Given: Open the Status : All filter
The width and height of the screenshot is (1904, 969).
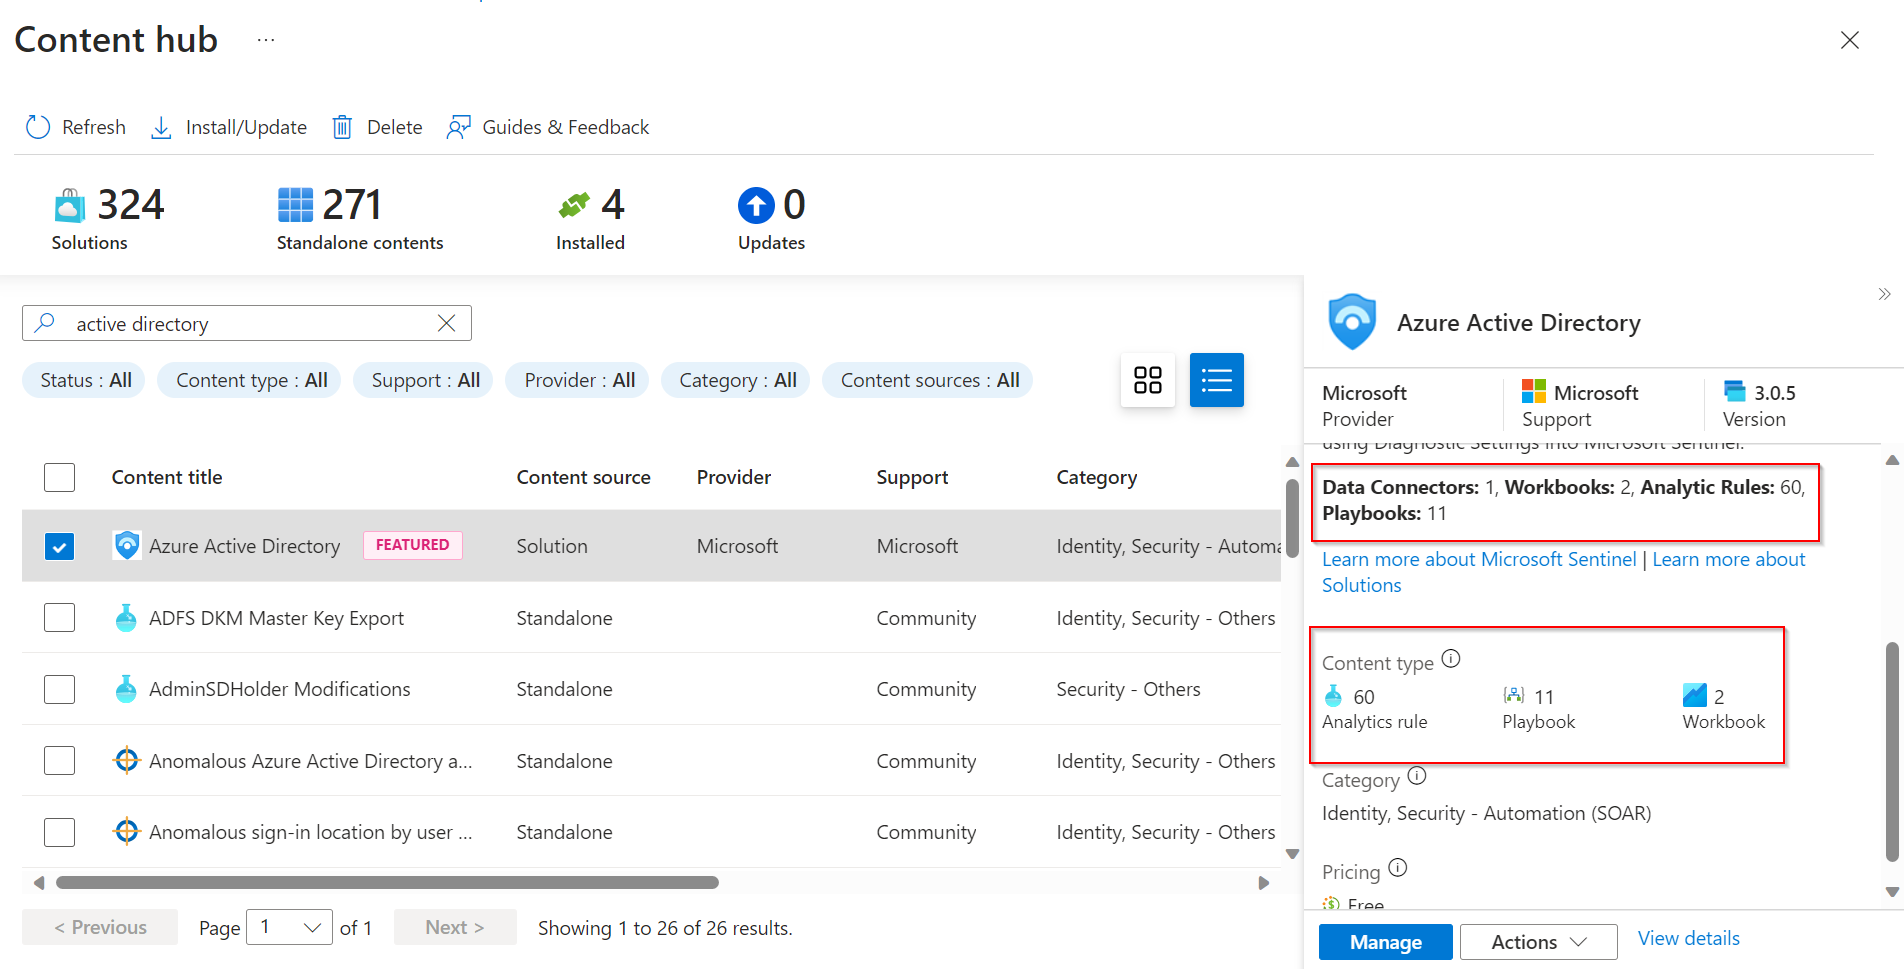Looking at the screenshot, I should 86,380.
